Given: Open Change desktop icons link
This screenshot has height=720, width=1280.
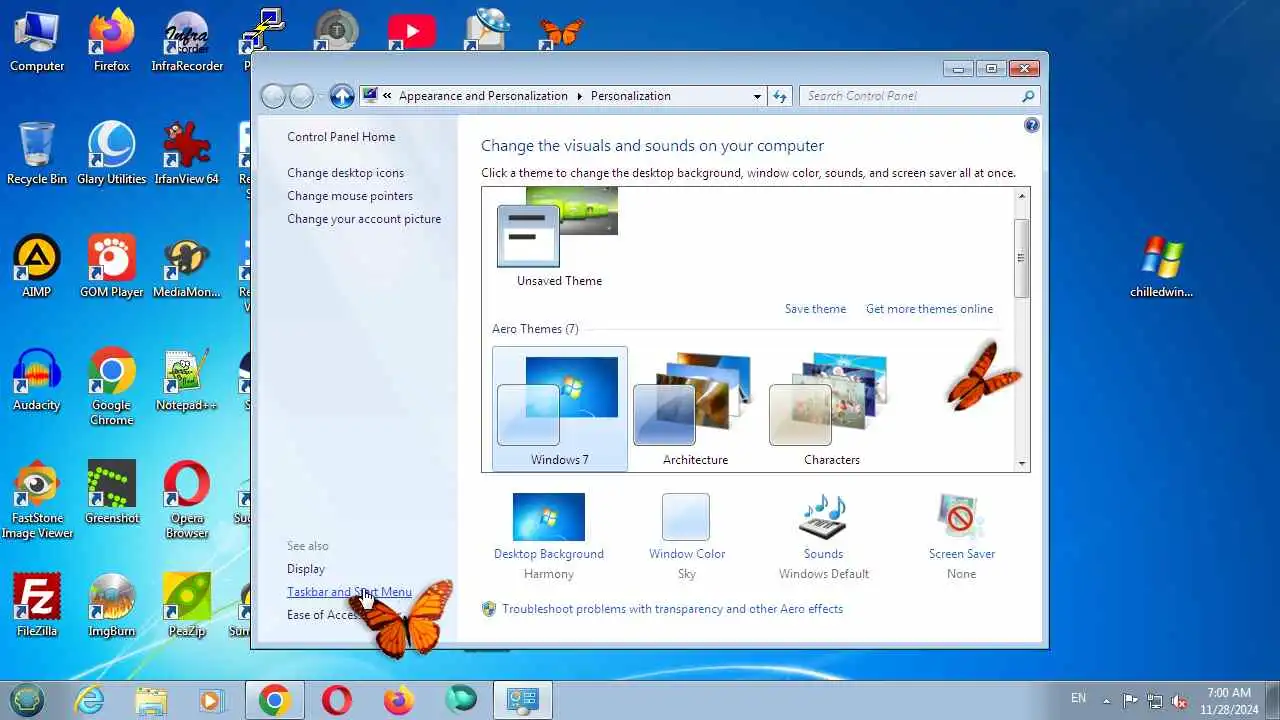Looking at the screenshot, I should coord(346,173).
